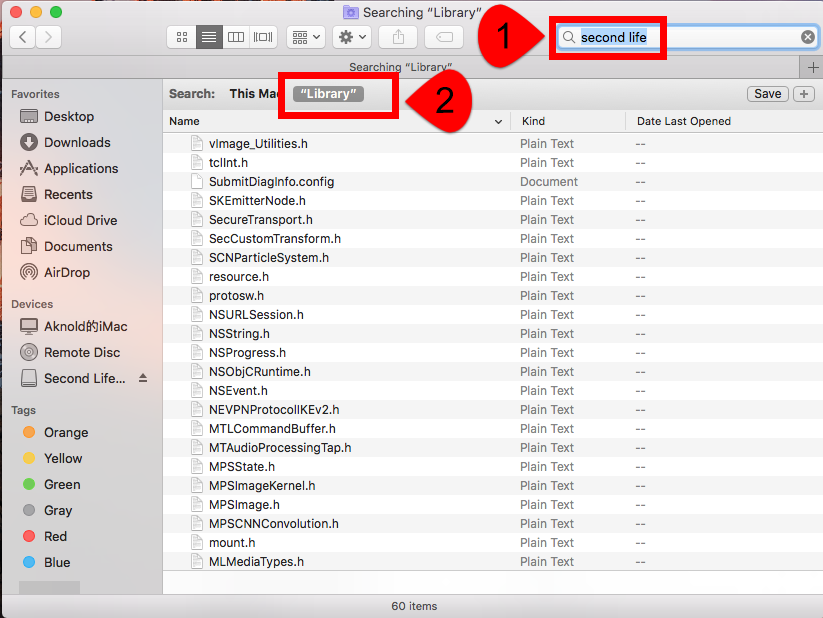Toggle search scope to "Library"
Screen dimensions: 823x618
point(330,93)
